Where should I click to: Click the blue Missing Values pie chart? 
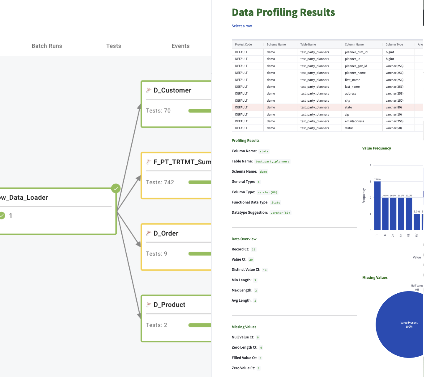(x=400, y=324)
